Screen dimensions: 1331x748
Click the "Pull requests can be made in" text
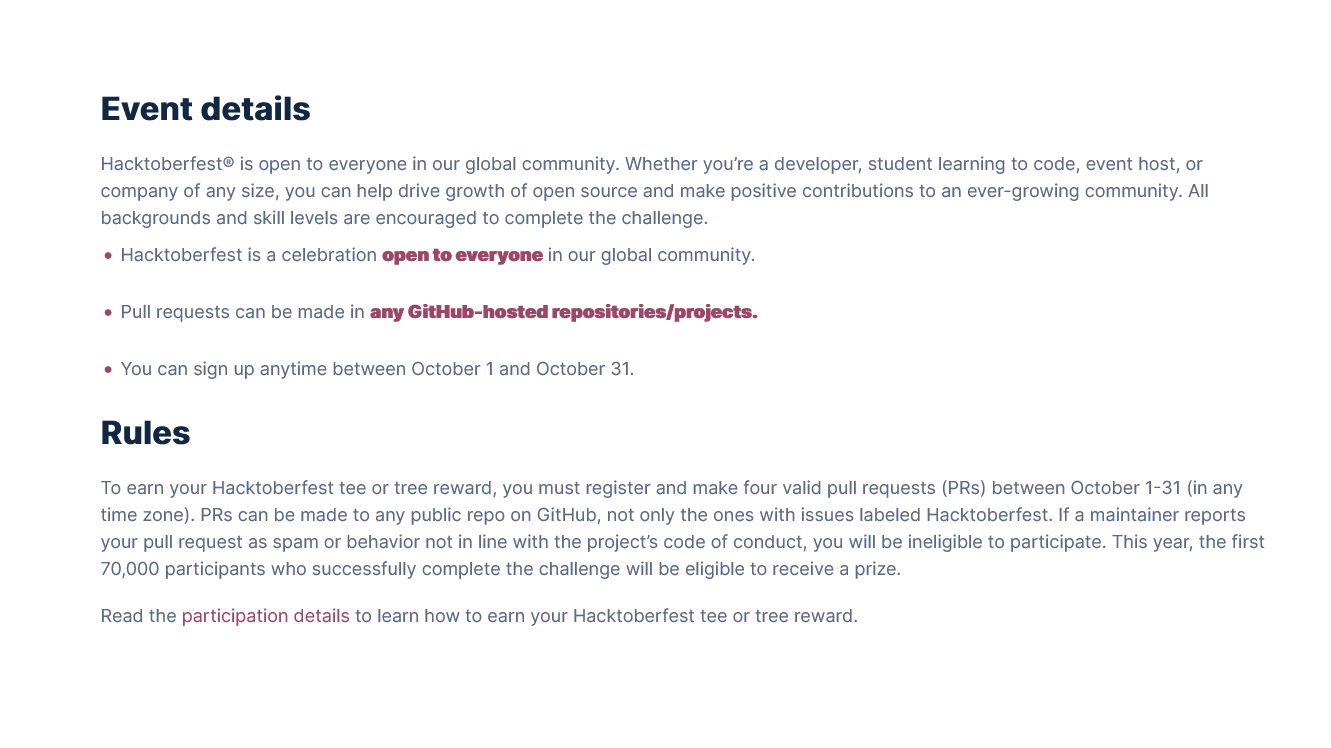click(x=242, y=312)
